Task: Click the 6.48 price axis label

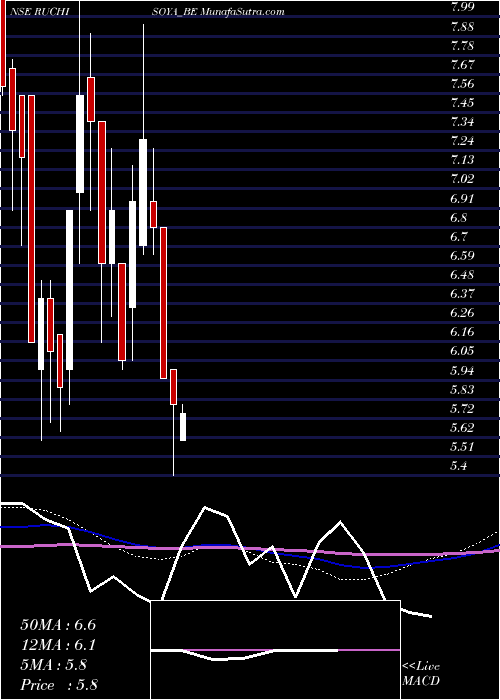Action: pyautogui.click(x=463, y=274)
